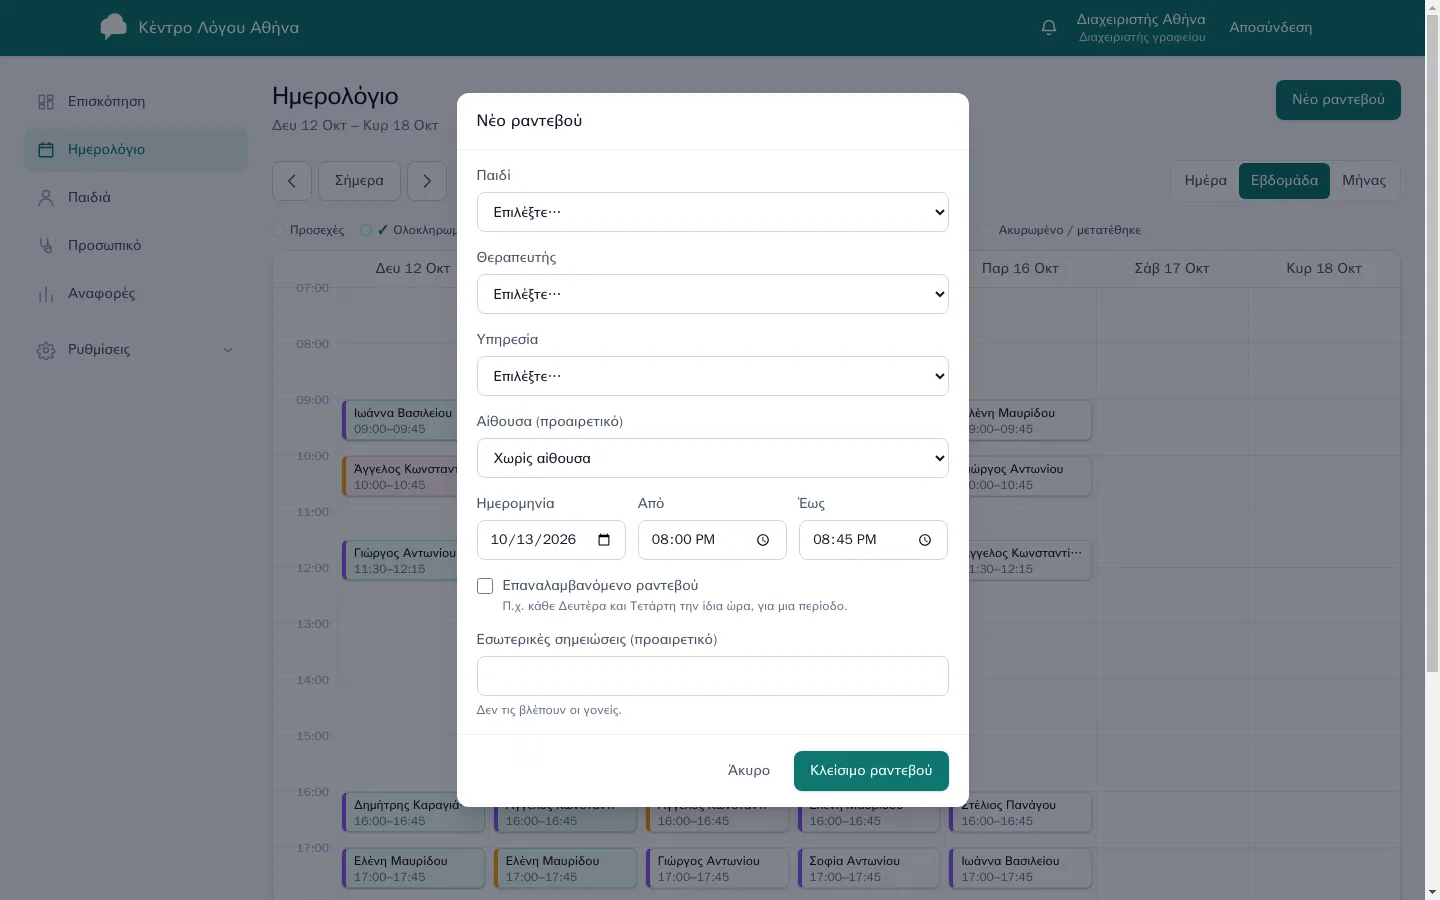Screen dimensions: 1440x900
Task: Click the Σήμερα button
Action: [359, 181]
